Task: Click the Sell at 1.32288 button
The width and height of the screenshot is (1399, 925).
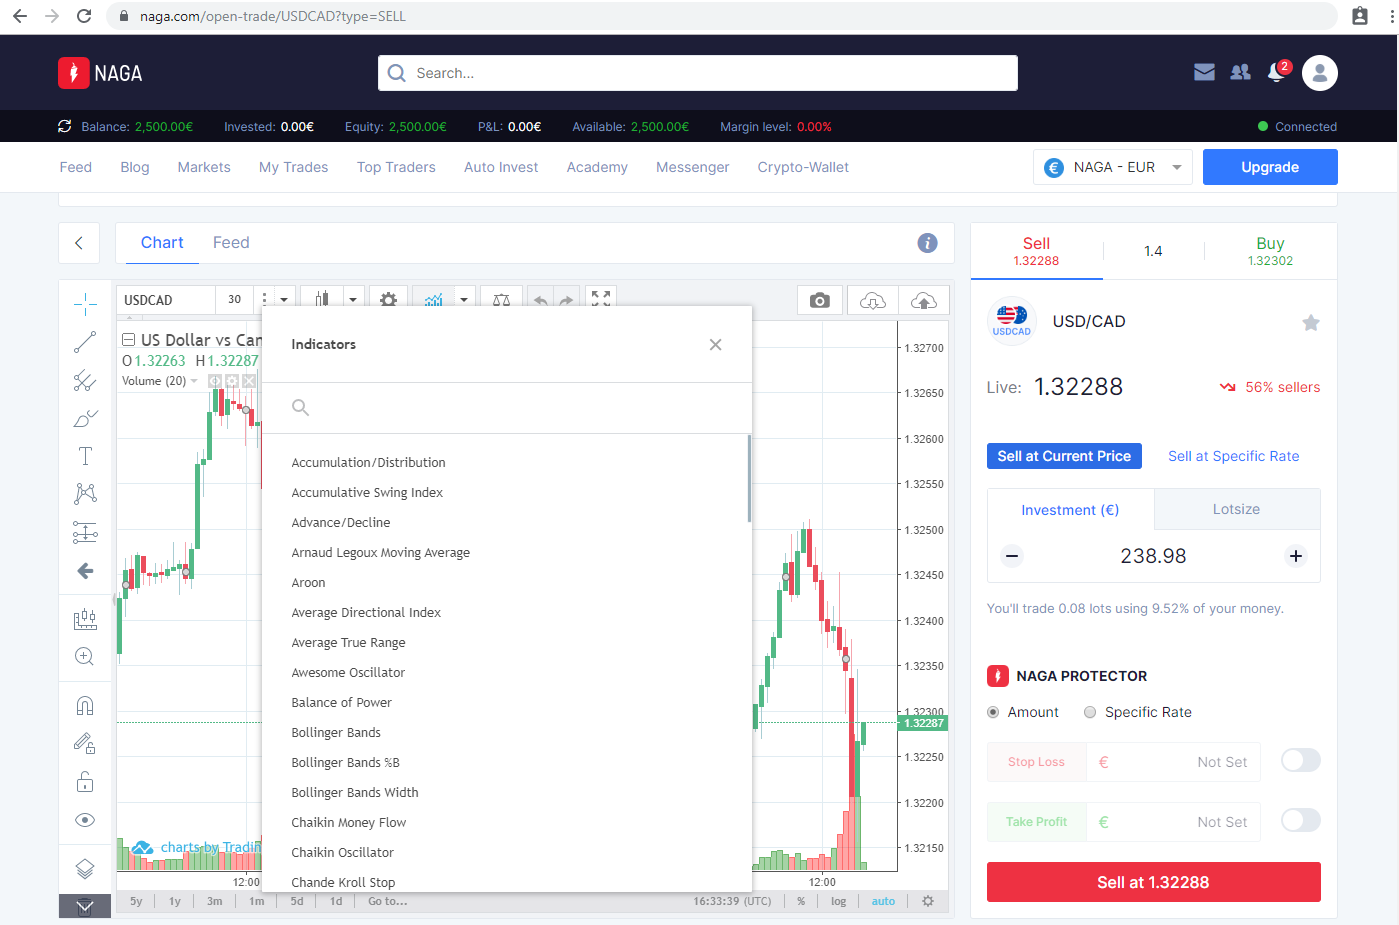Action: pyautogui.click(x=1153, y=882)
